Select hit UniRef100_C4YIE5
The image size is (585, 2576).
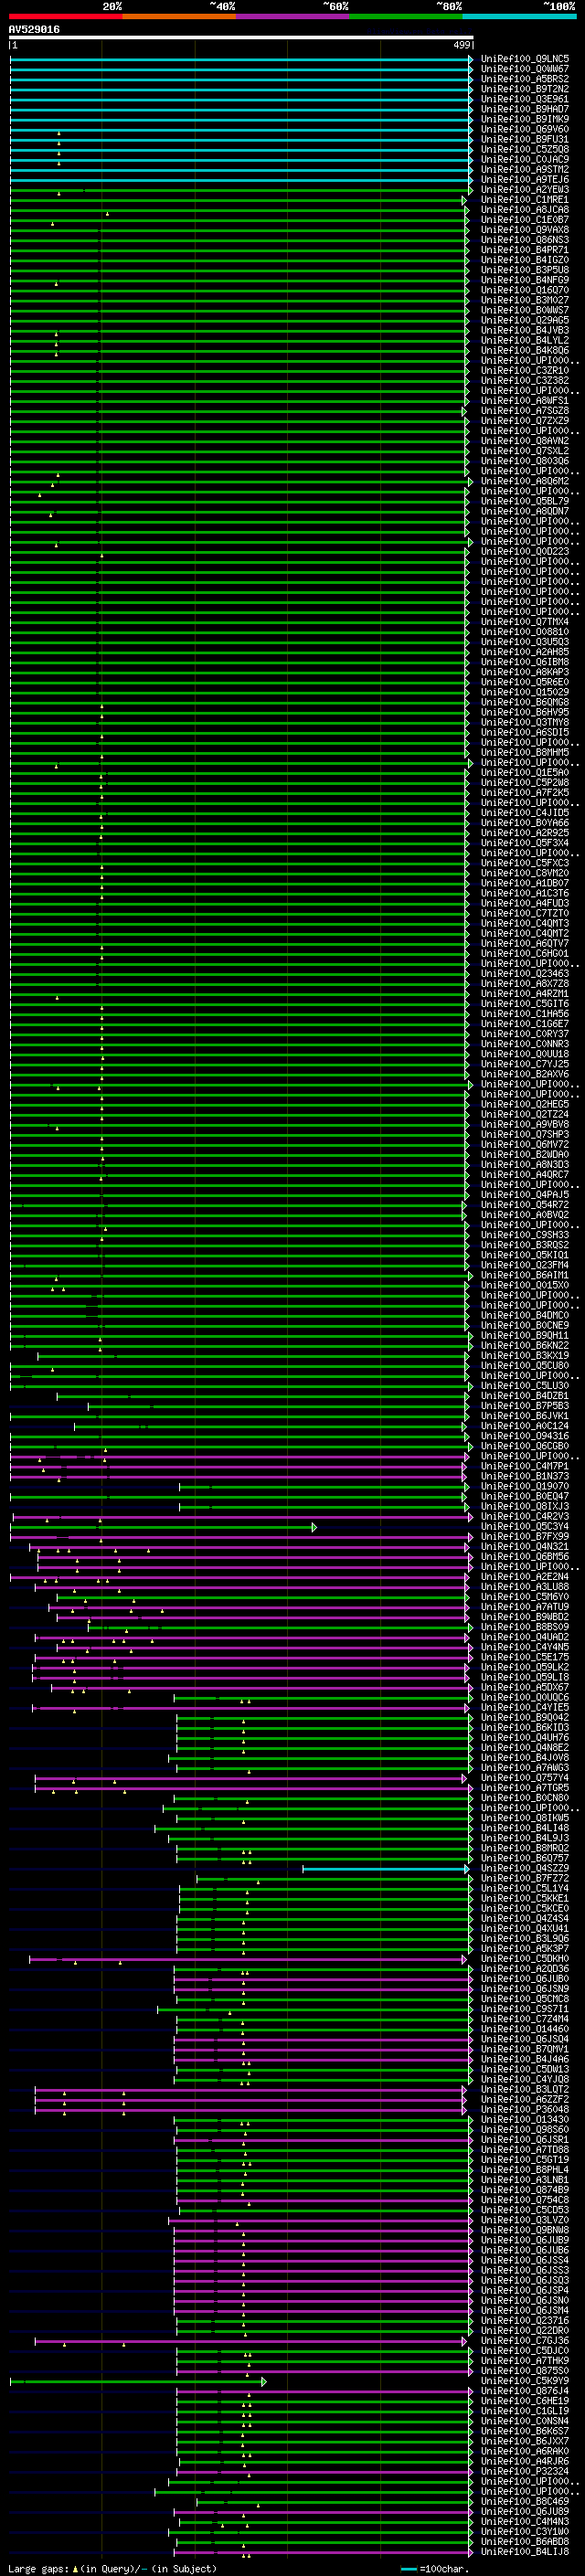525,1707
